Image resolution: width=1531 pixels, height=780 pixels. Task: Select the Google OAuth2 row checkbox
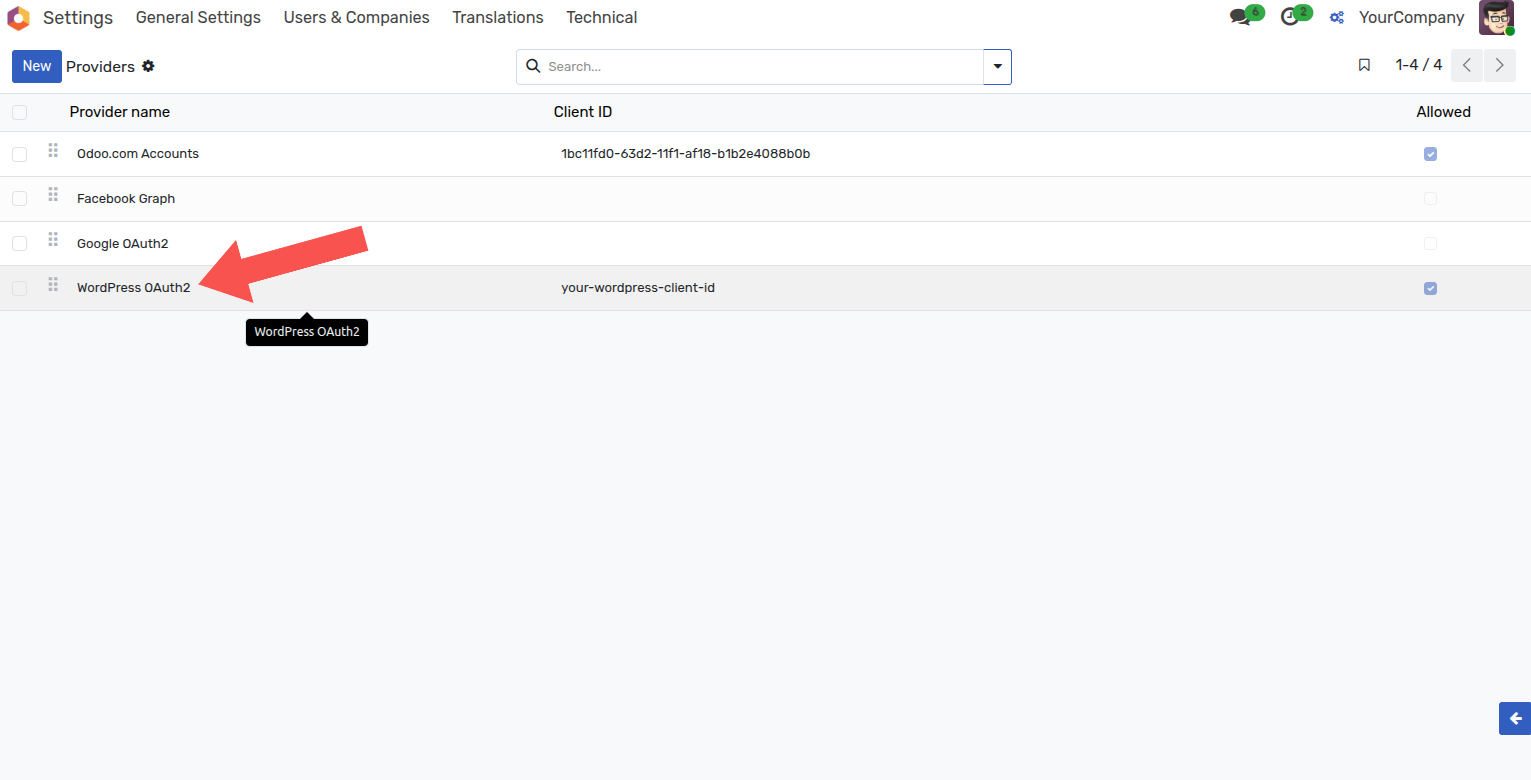[20, 244]
